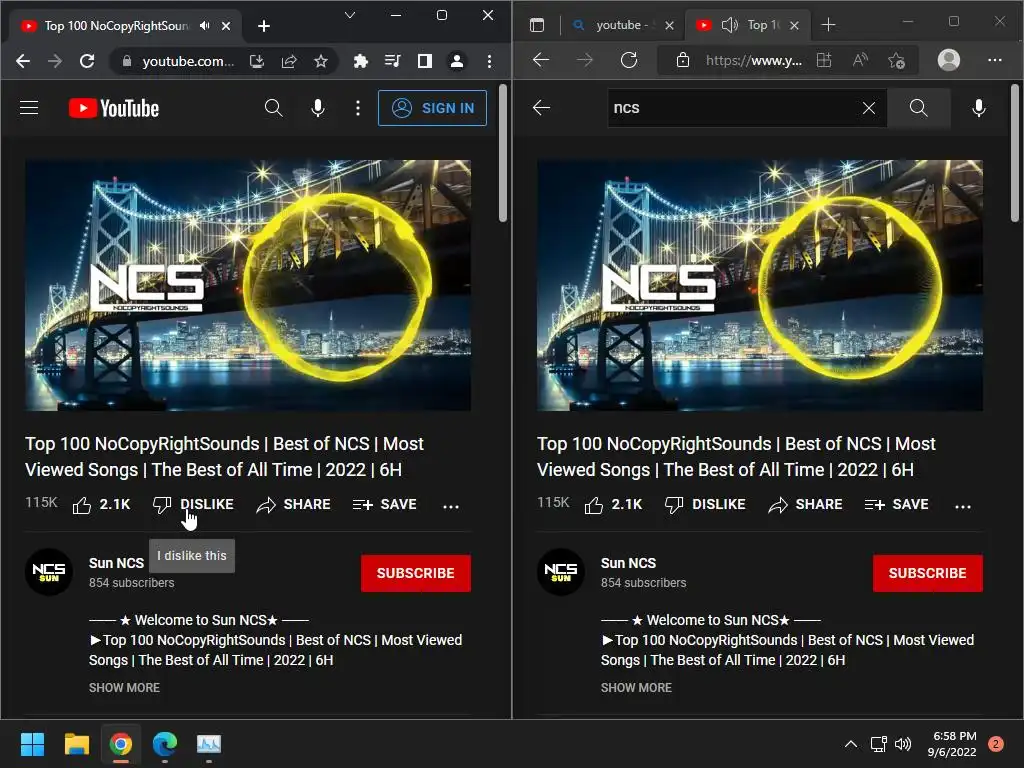The image size is (1024, 768).
Task: Refresh the page in Edge
Action: click(629, 60)
